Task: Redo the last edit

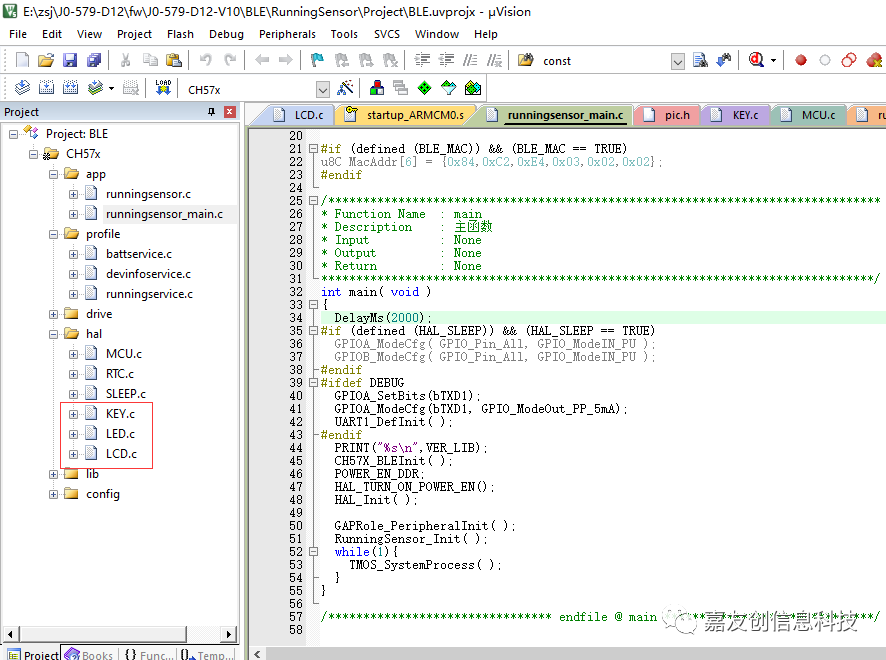Action: 229,60
